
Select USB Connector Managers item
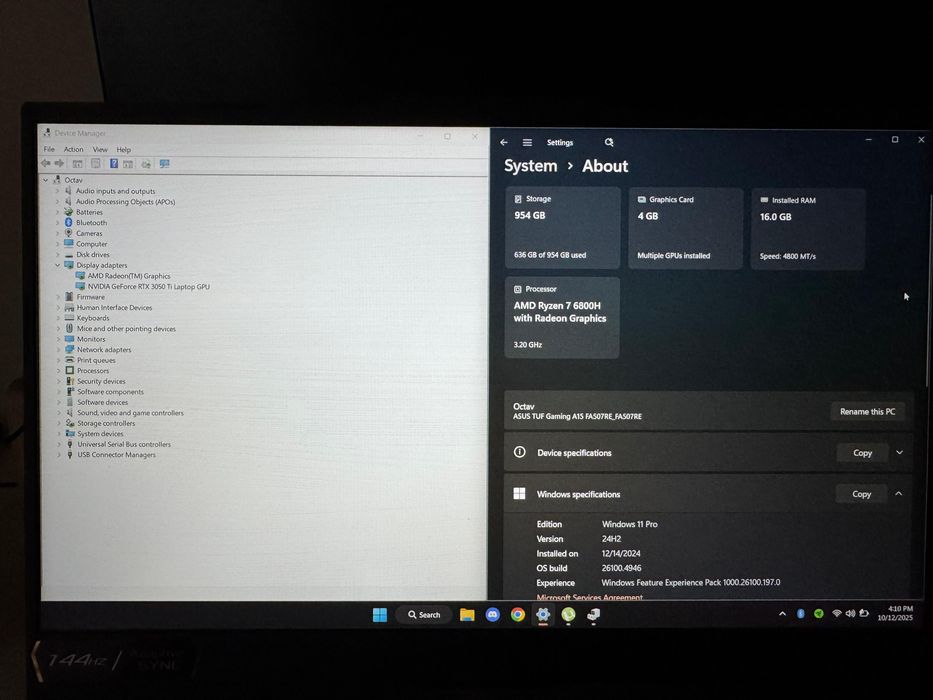pos(117,455)
